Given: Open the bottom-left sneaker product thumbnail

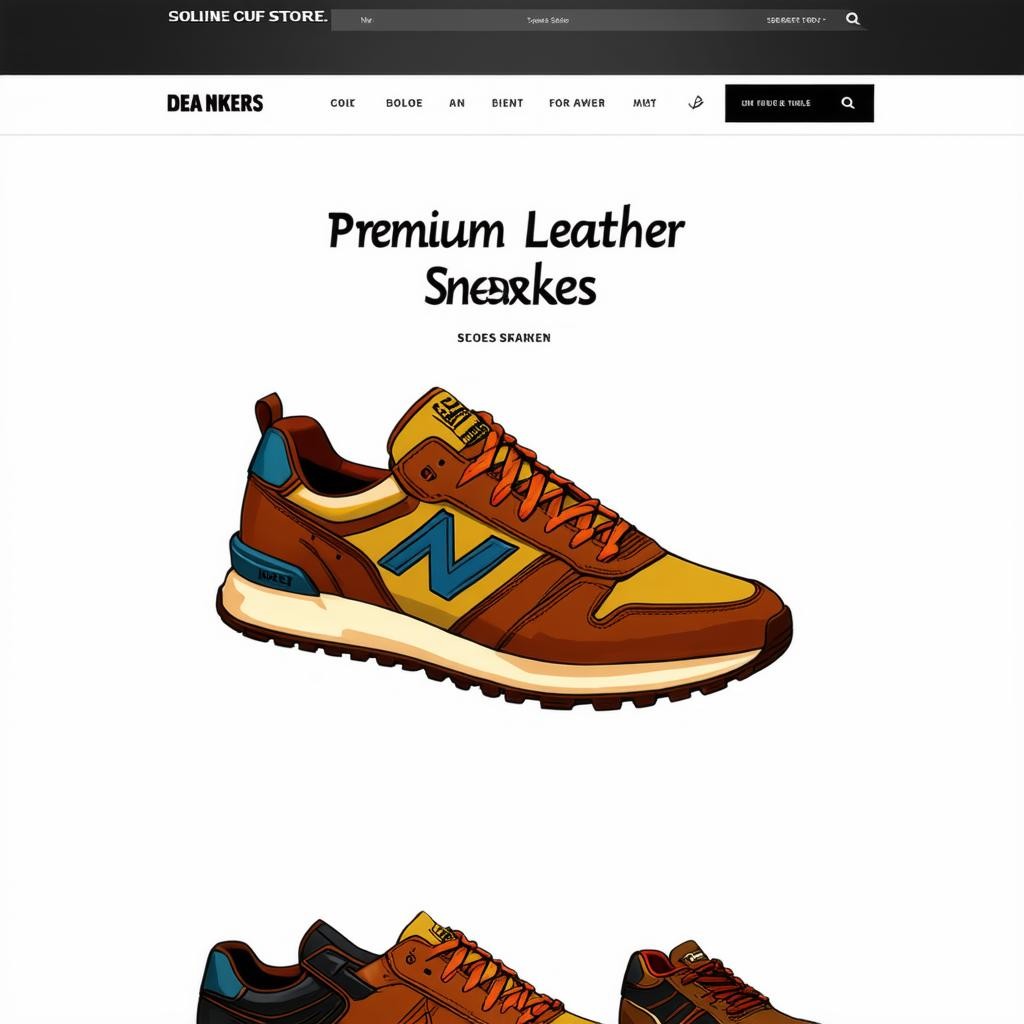Looking at the screenshot, I should 392,968.
